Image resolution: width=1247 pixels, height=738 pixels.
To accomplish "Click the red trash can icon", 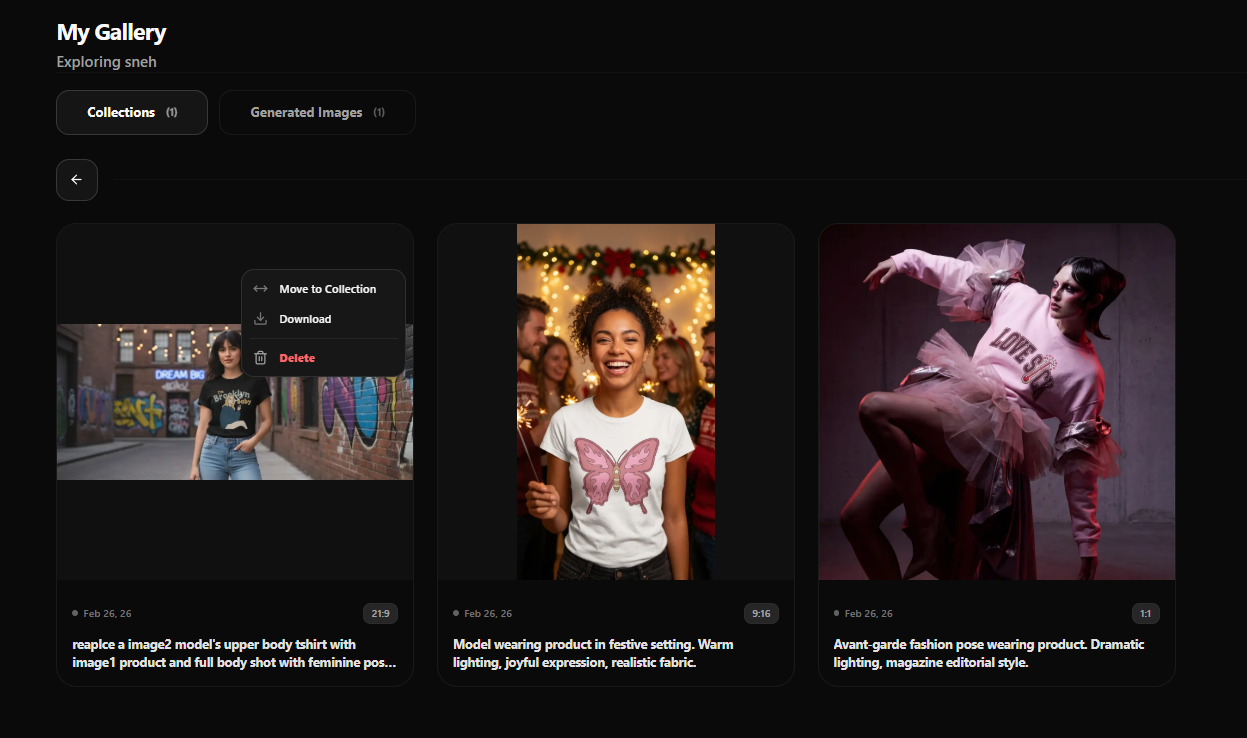I will 260,358.
